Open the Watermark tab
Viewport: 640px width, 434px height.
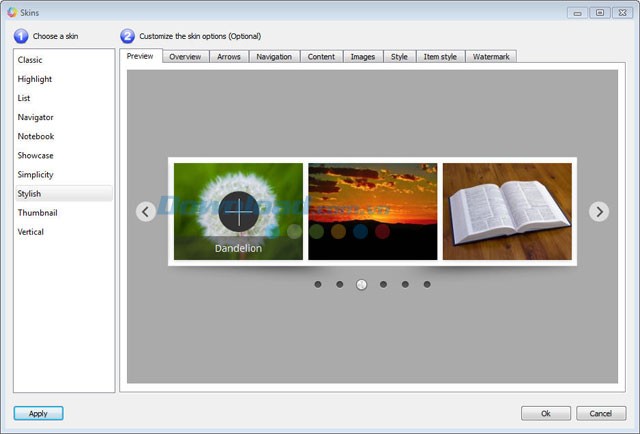click(x=491, y=57)
